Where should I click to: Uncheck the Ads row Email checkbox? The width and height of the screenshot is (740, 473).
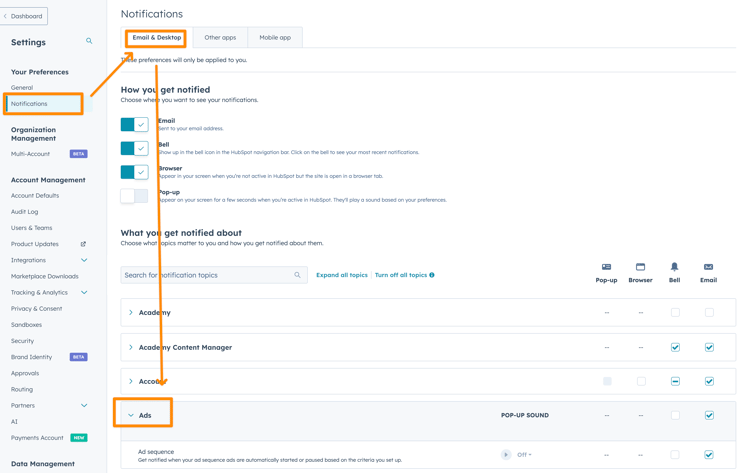point(709,415)
